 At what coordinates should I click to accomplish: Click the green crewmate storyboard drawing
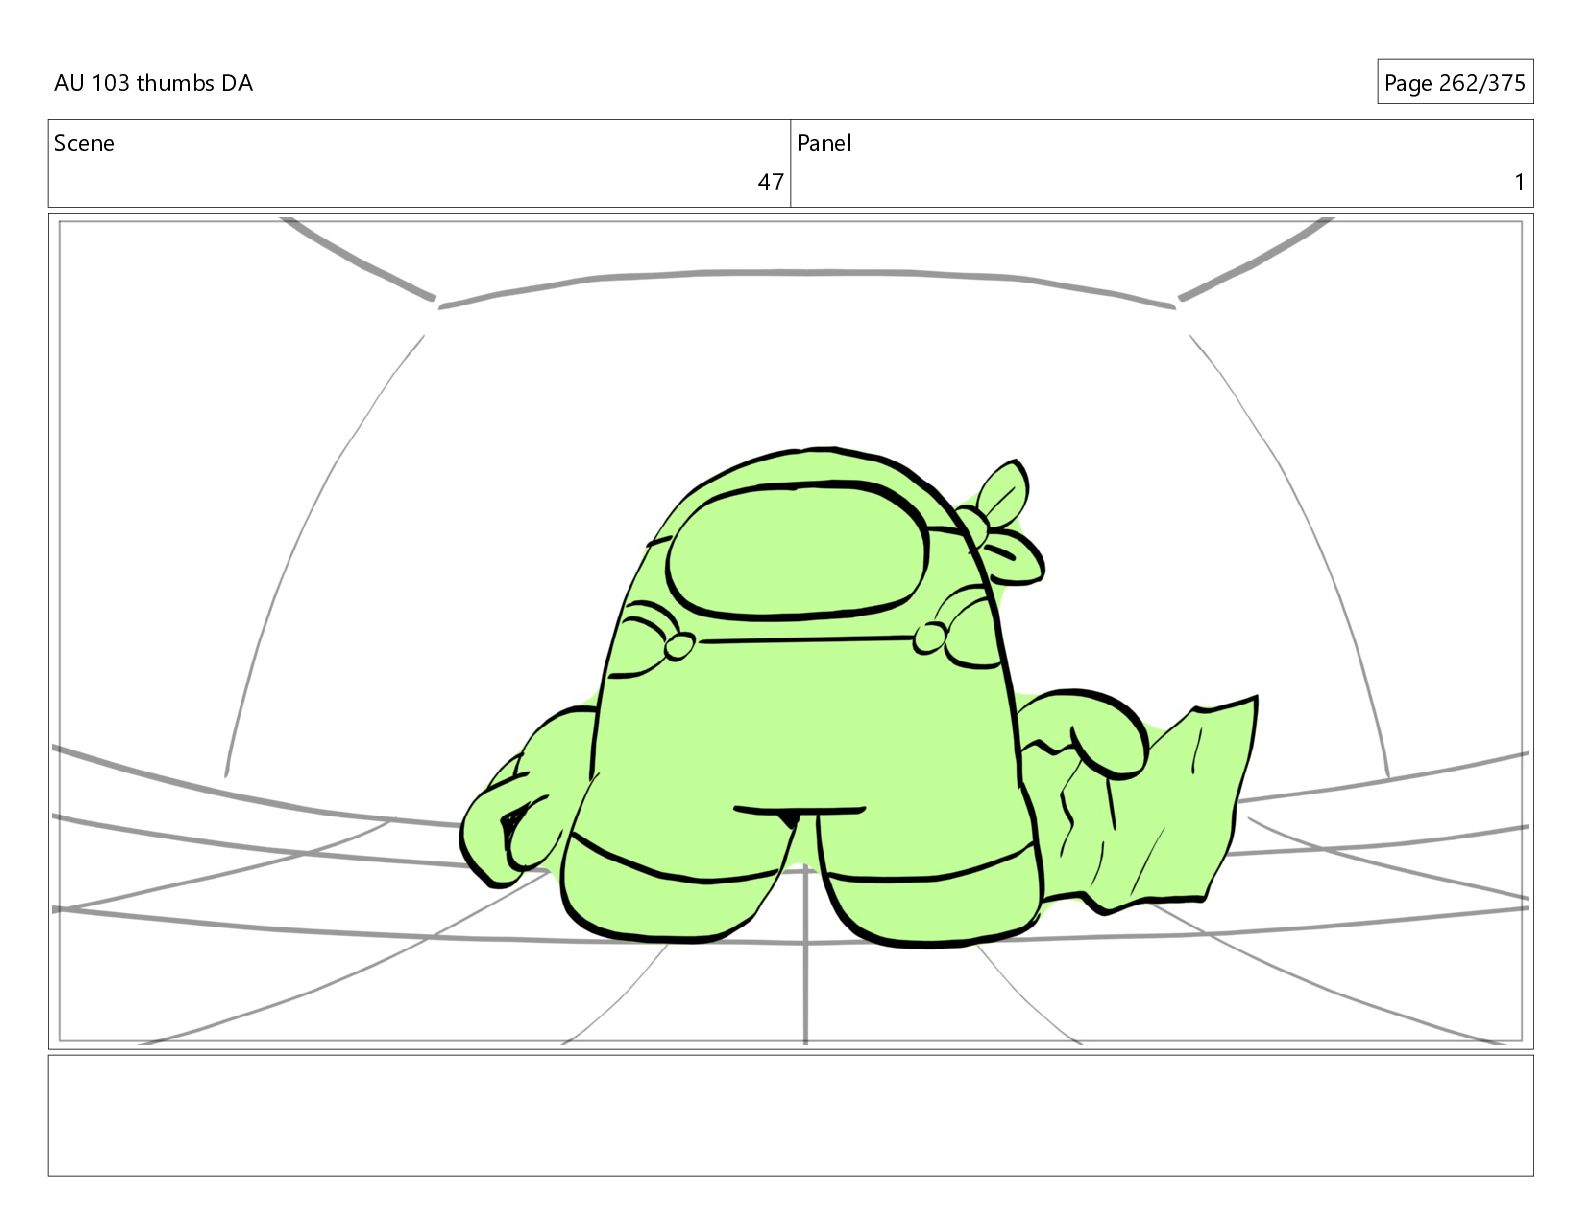(858, 697)
